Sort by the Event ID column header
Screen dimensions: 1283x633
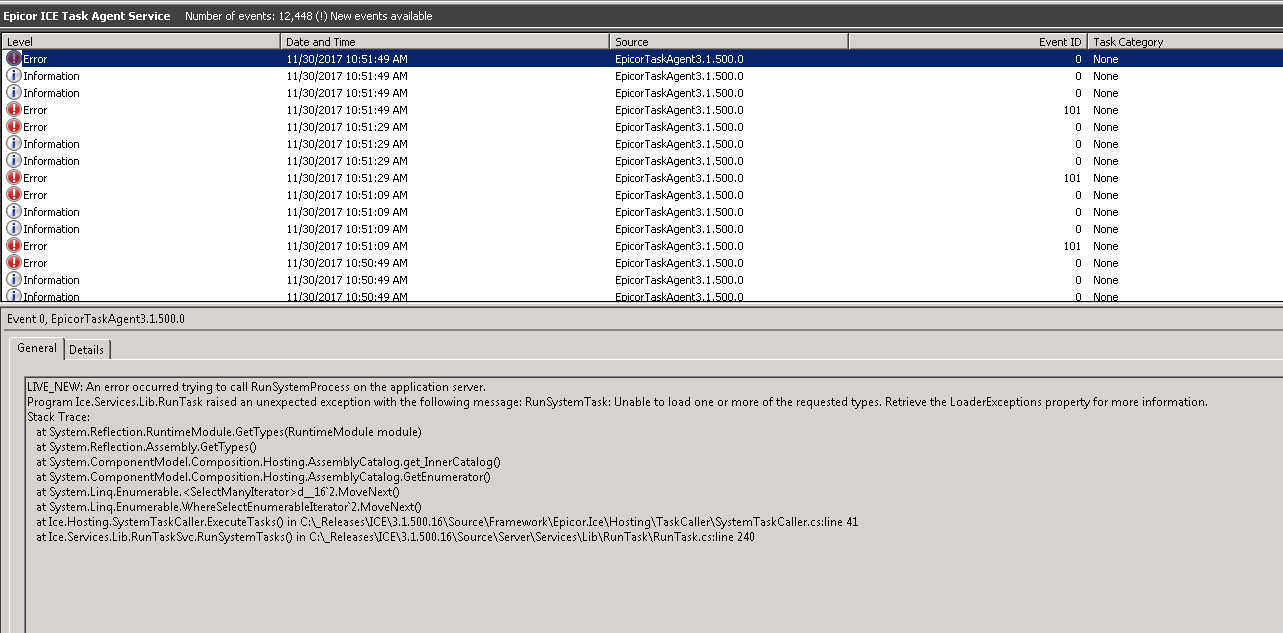tap(968, 42)
